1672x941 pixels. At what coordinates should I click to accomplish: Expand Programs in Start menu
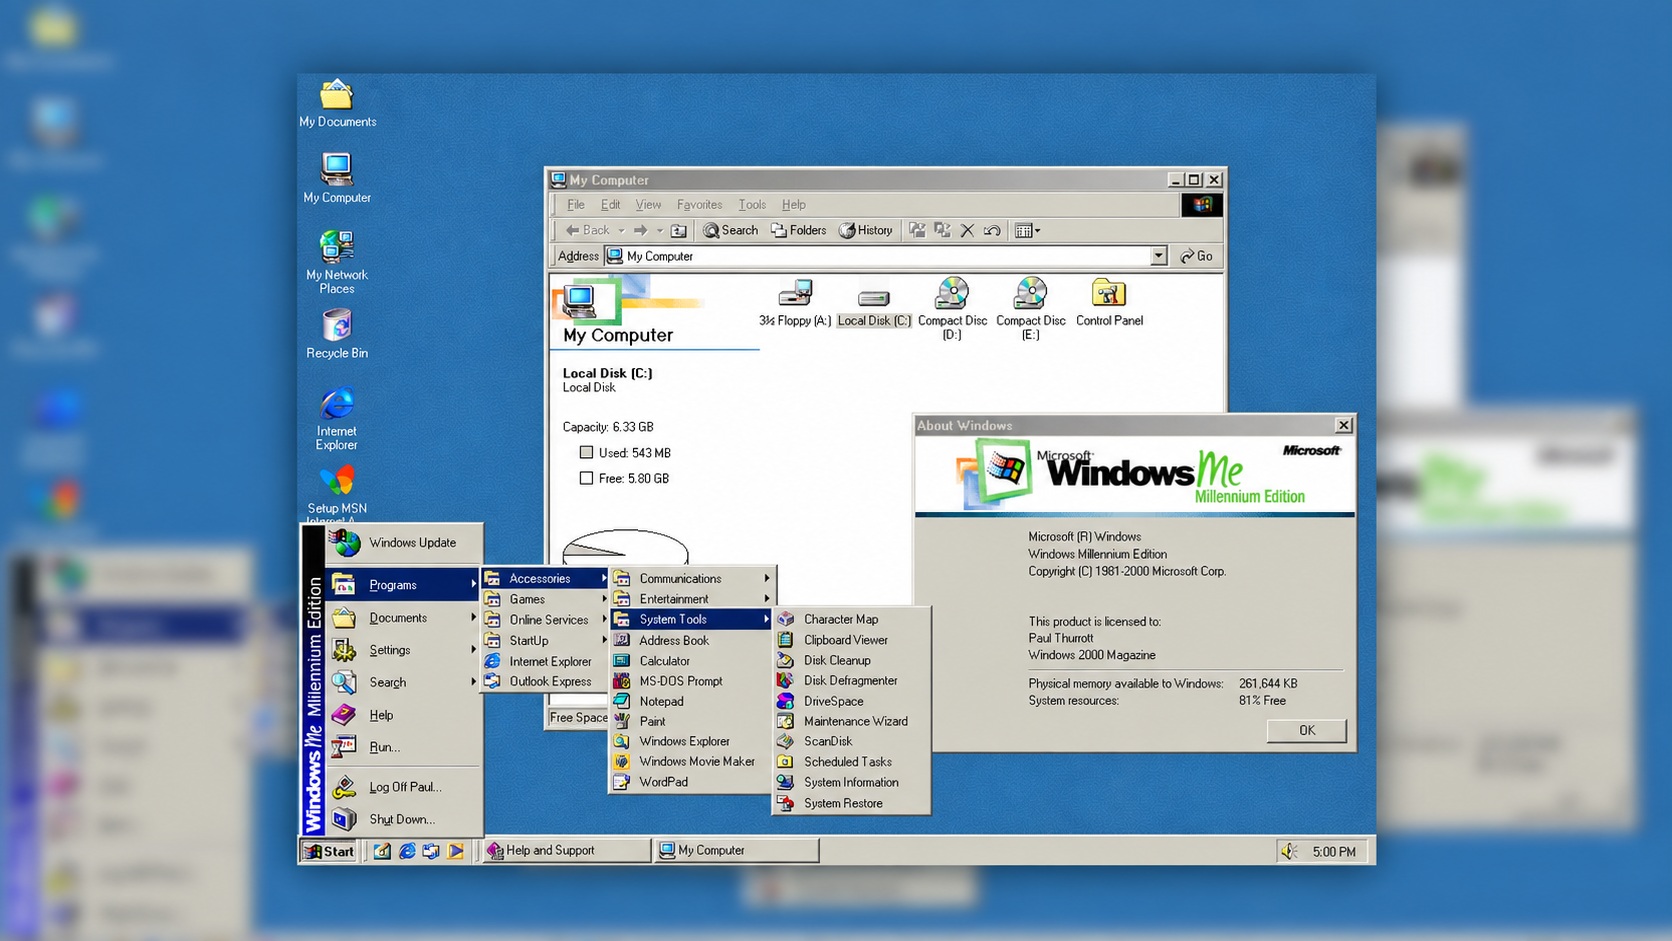pyautogui.click(x=405, y=585)
